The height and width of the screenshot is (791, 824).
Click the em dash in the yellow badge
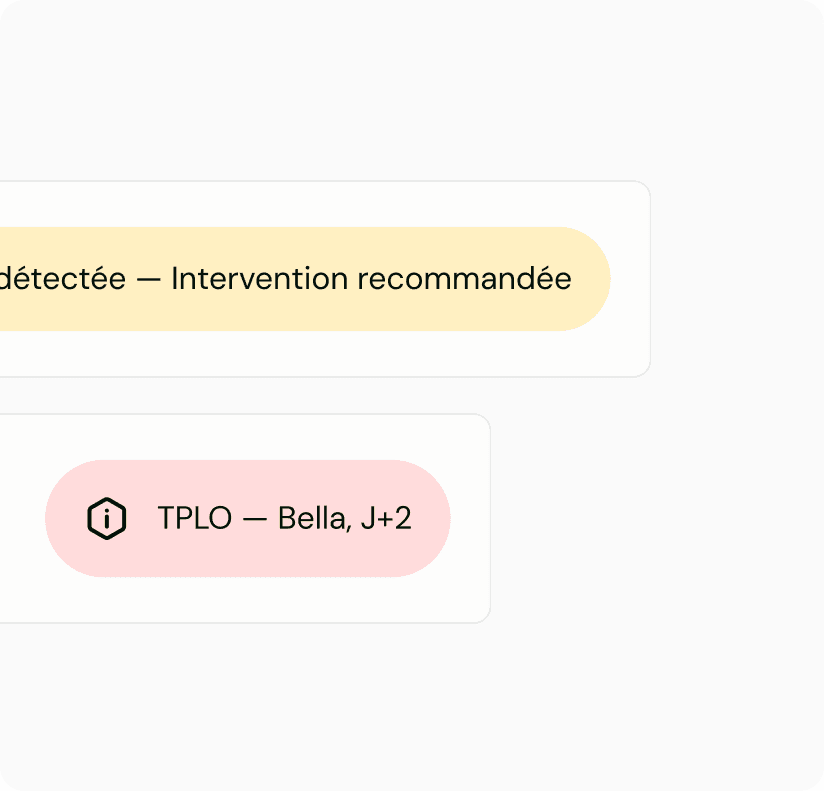(x=148, y=279)
